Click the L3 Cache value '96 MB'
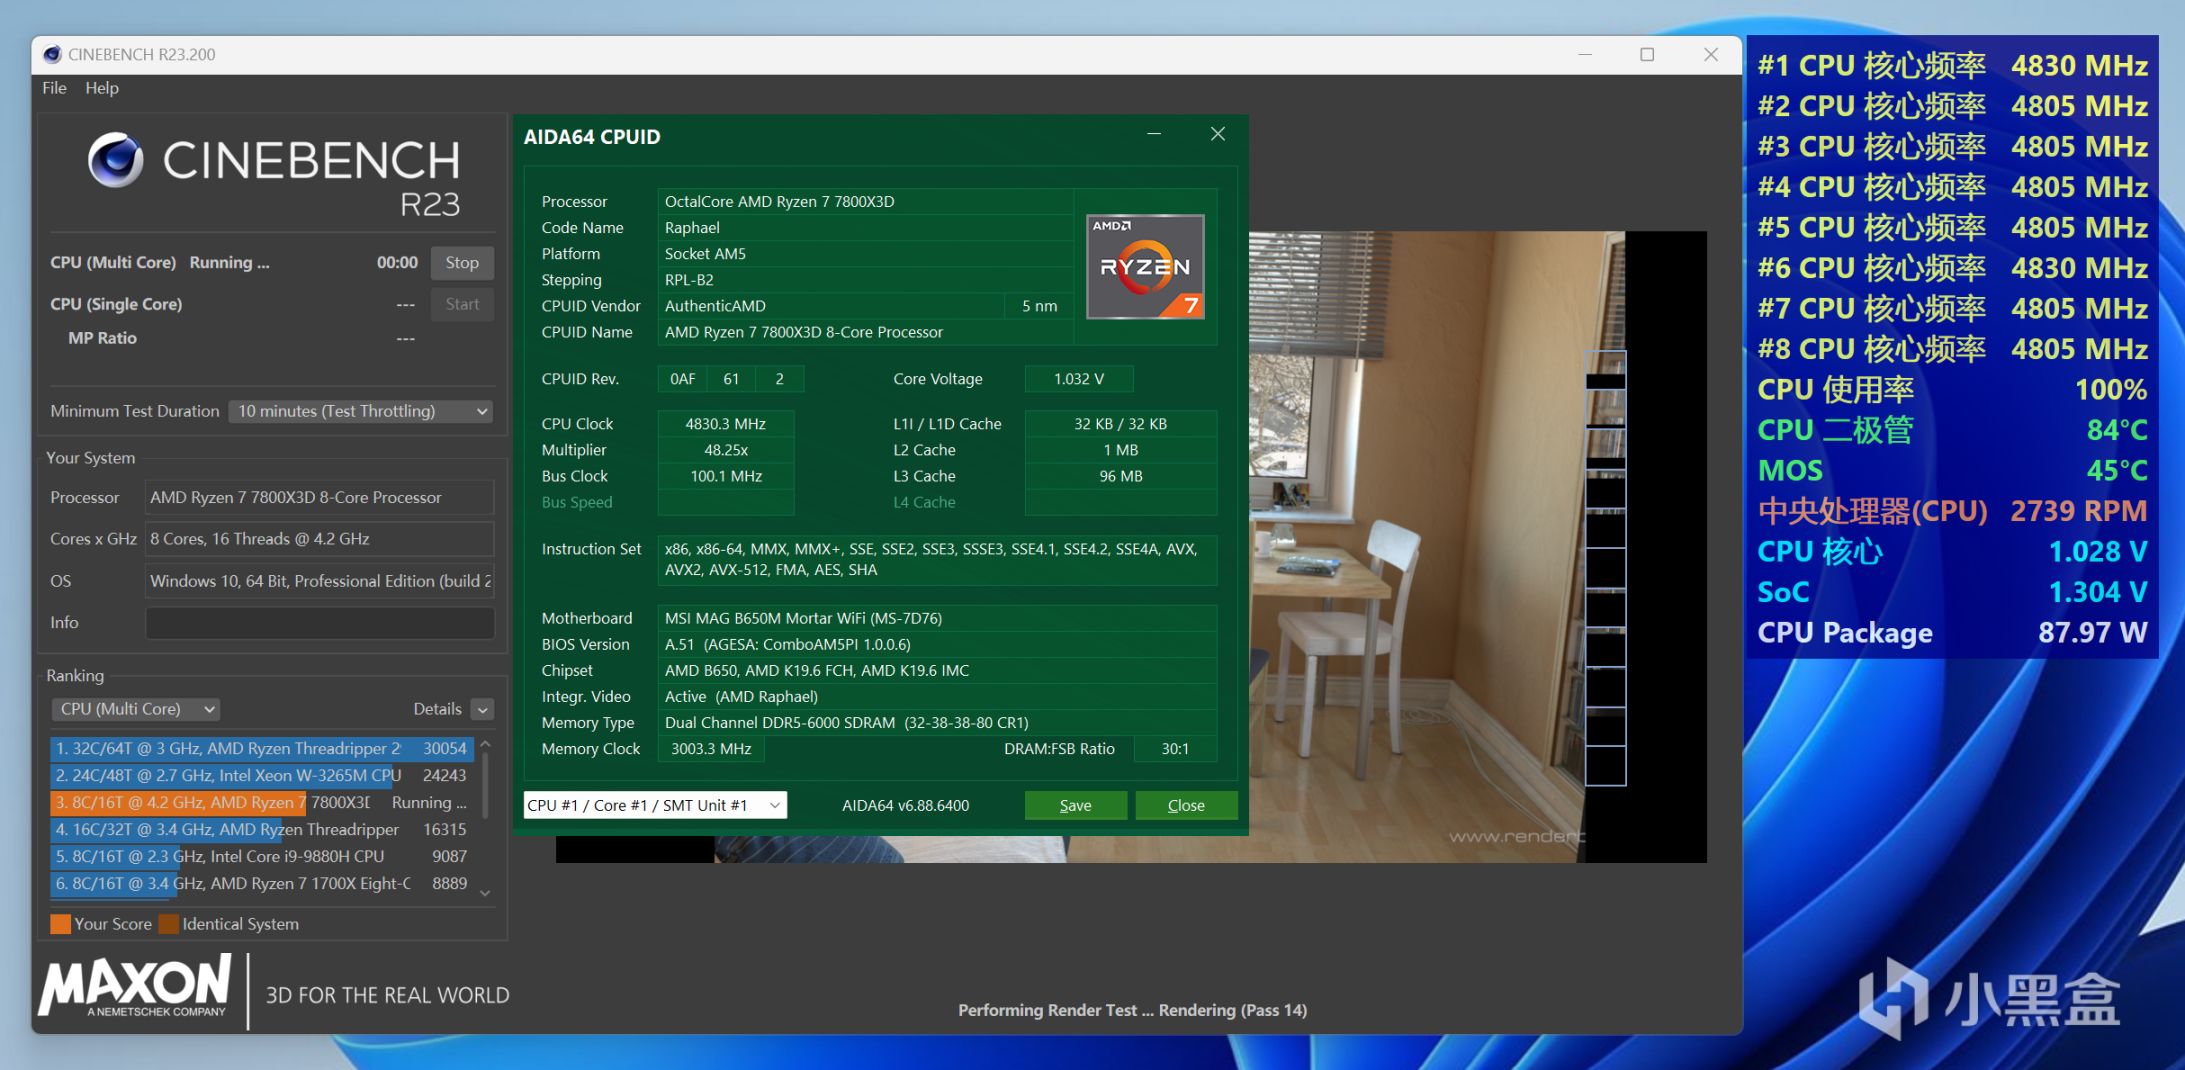The width and height of the screenshot is (2185, 1070). (1121, 476)
